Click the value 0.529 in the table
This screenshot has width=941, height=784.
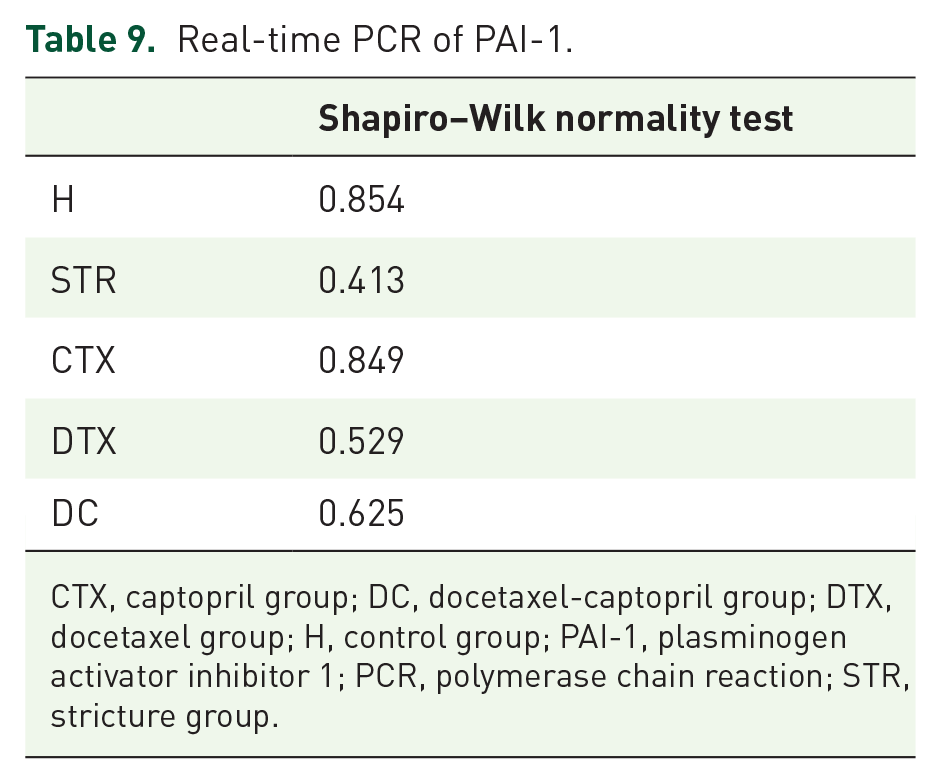click(361, 440)
